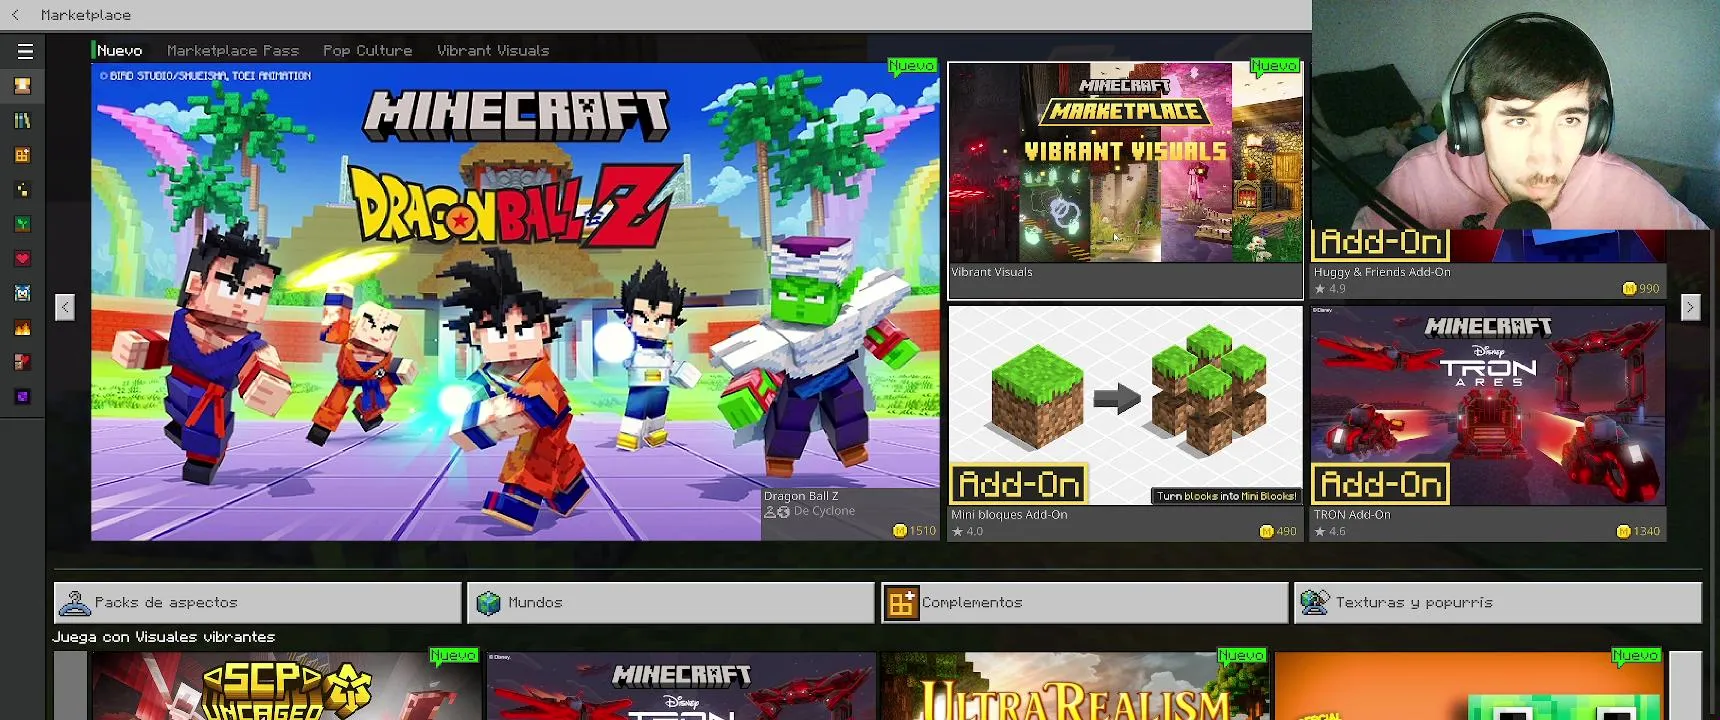Click the 4.6 star rating of TRON Add-On
This screenshot has height=720, width=1720.
pyautogui.click(x=1331, y=532)
